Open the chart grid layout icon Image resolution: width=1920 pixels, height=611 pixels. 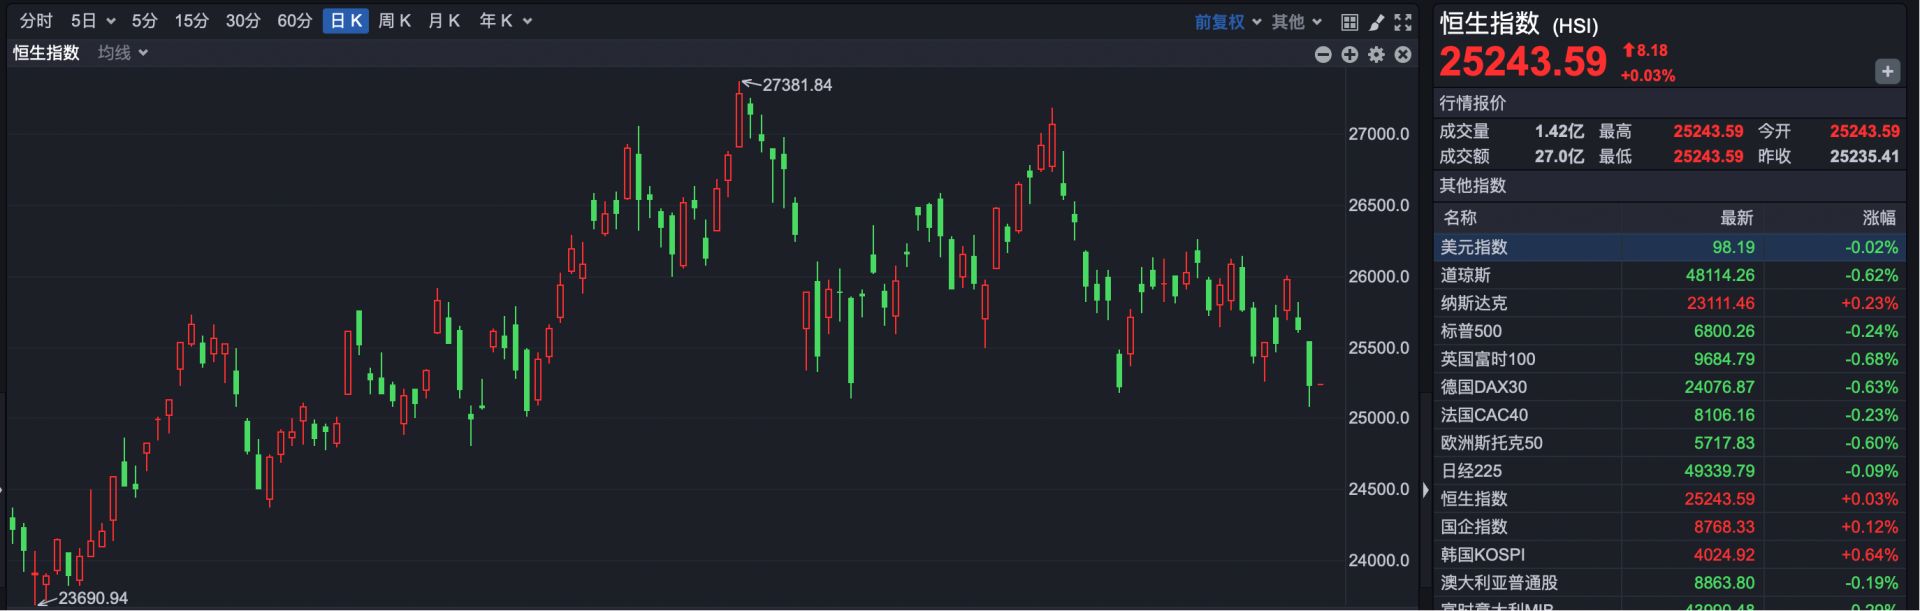tap(1349, 22)
